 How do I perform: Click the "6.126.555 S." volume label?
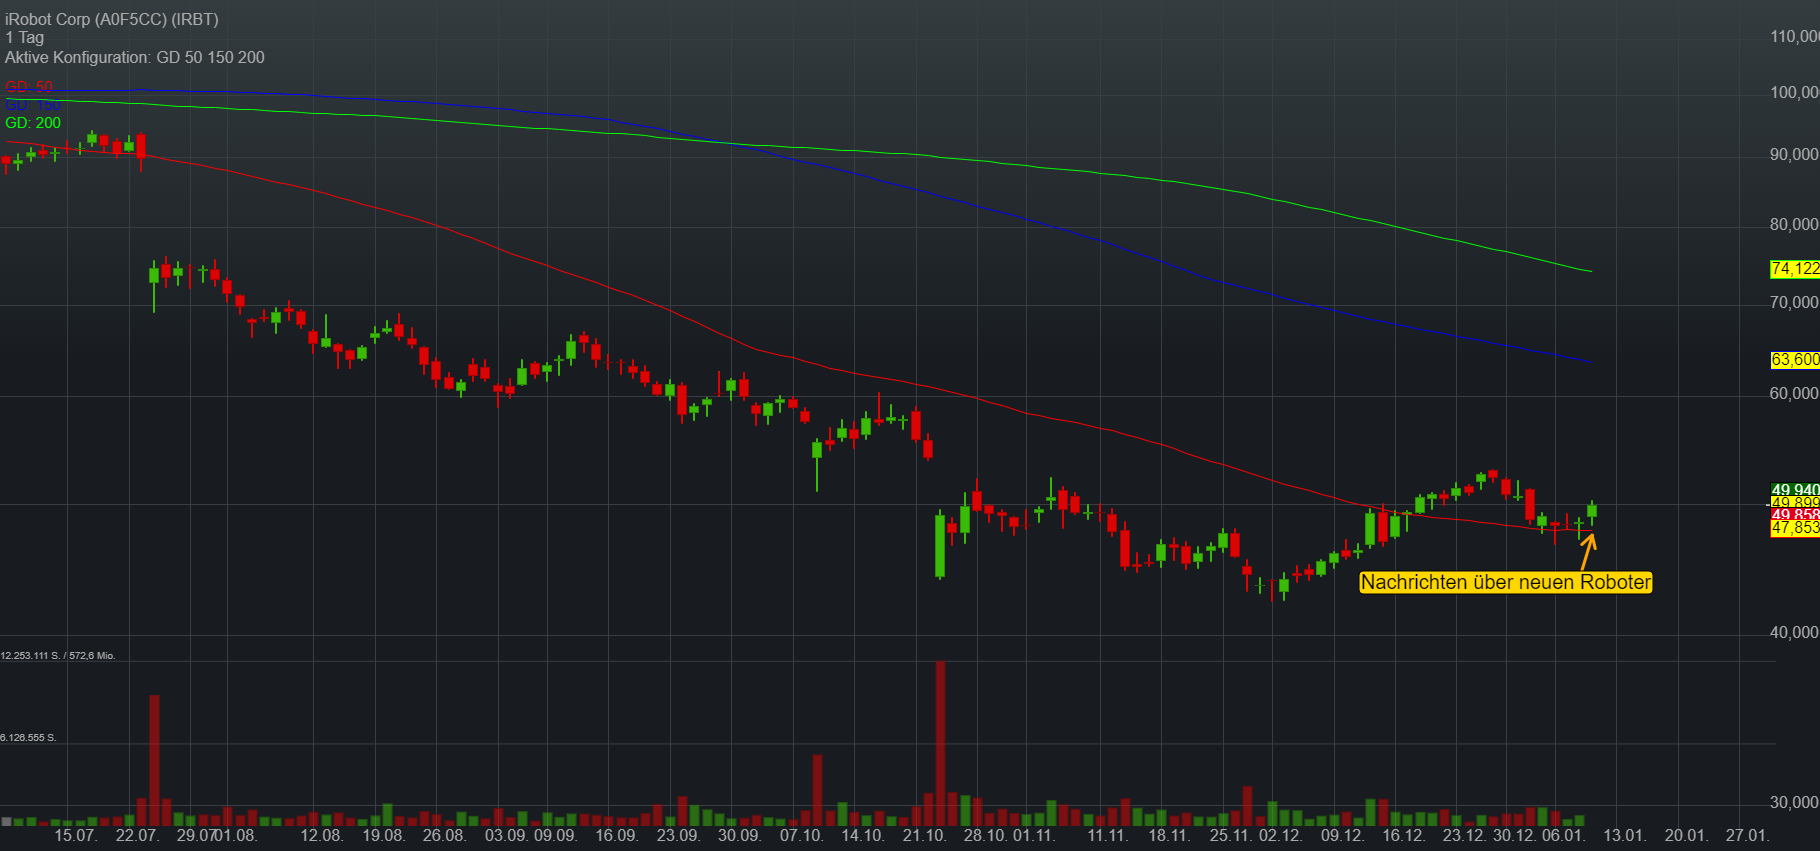pos(29,738)
